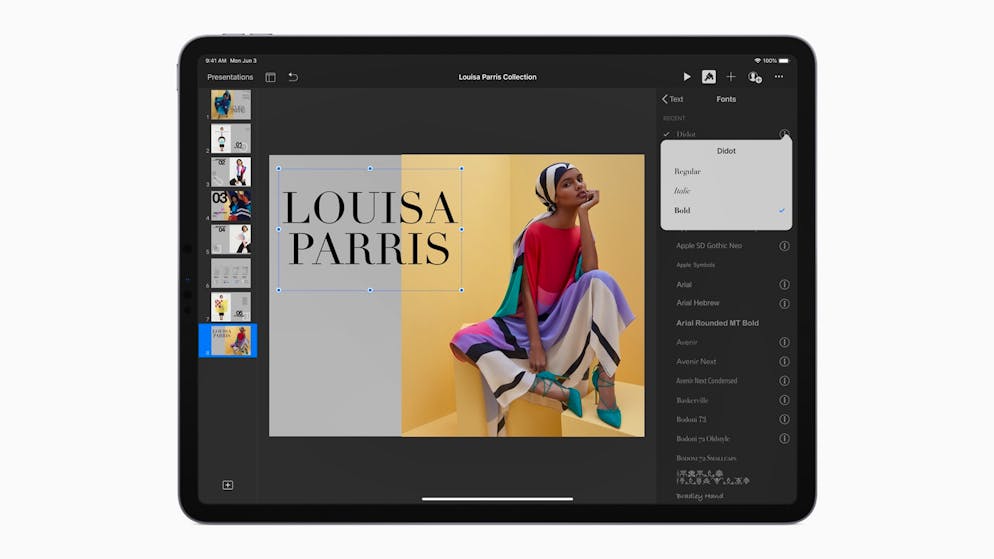Image resolution: width=994 pixels, height=559 pixels.
Task: Select the model photo on the slide
Action: tap(523, 295)
